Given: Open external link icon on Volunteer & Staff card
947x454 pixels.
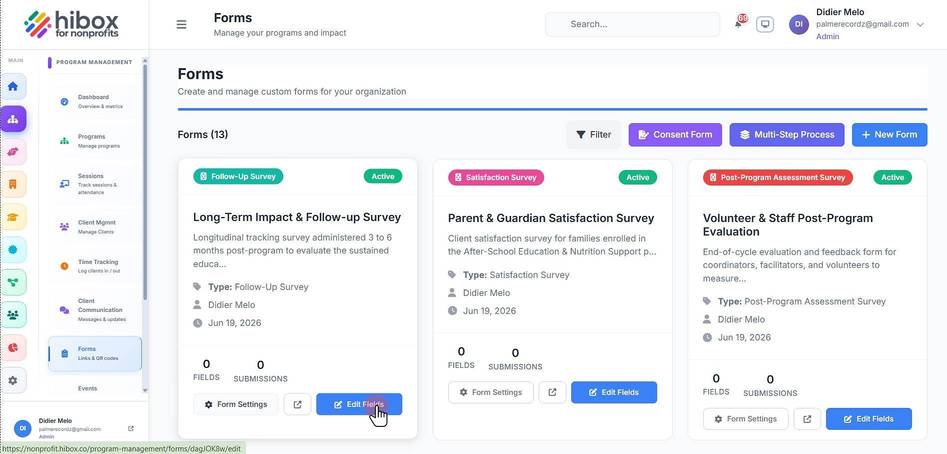Looking at the screenshot, I should tap(807, 419).
